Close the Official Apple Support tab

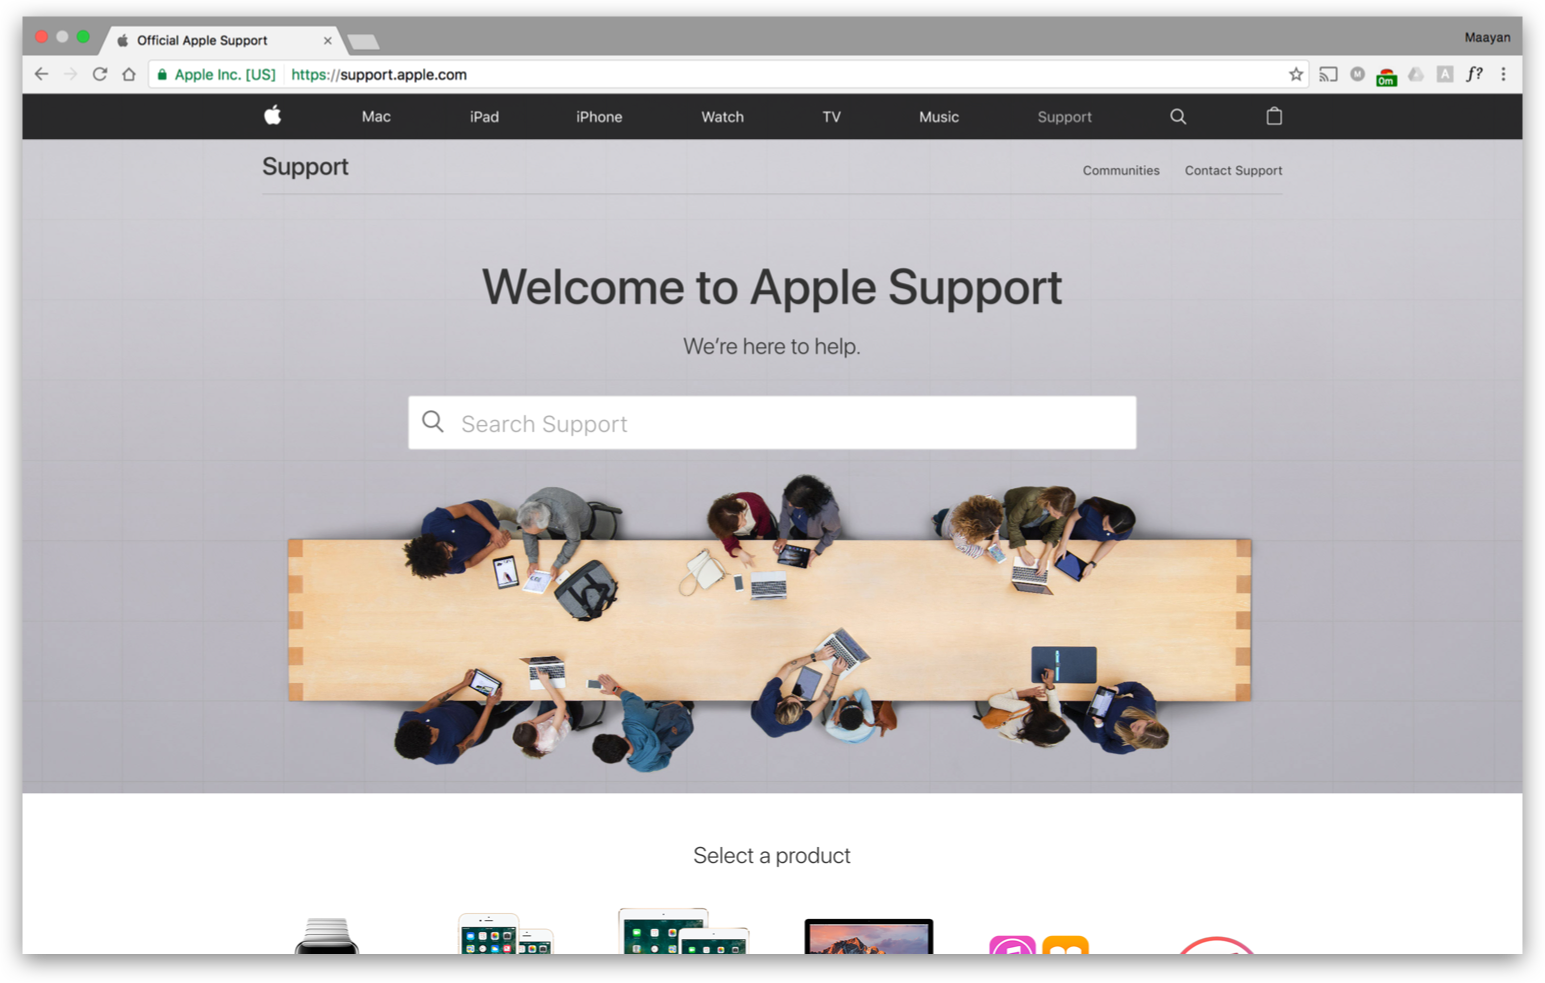(x=327, y=41)
